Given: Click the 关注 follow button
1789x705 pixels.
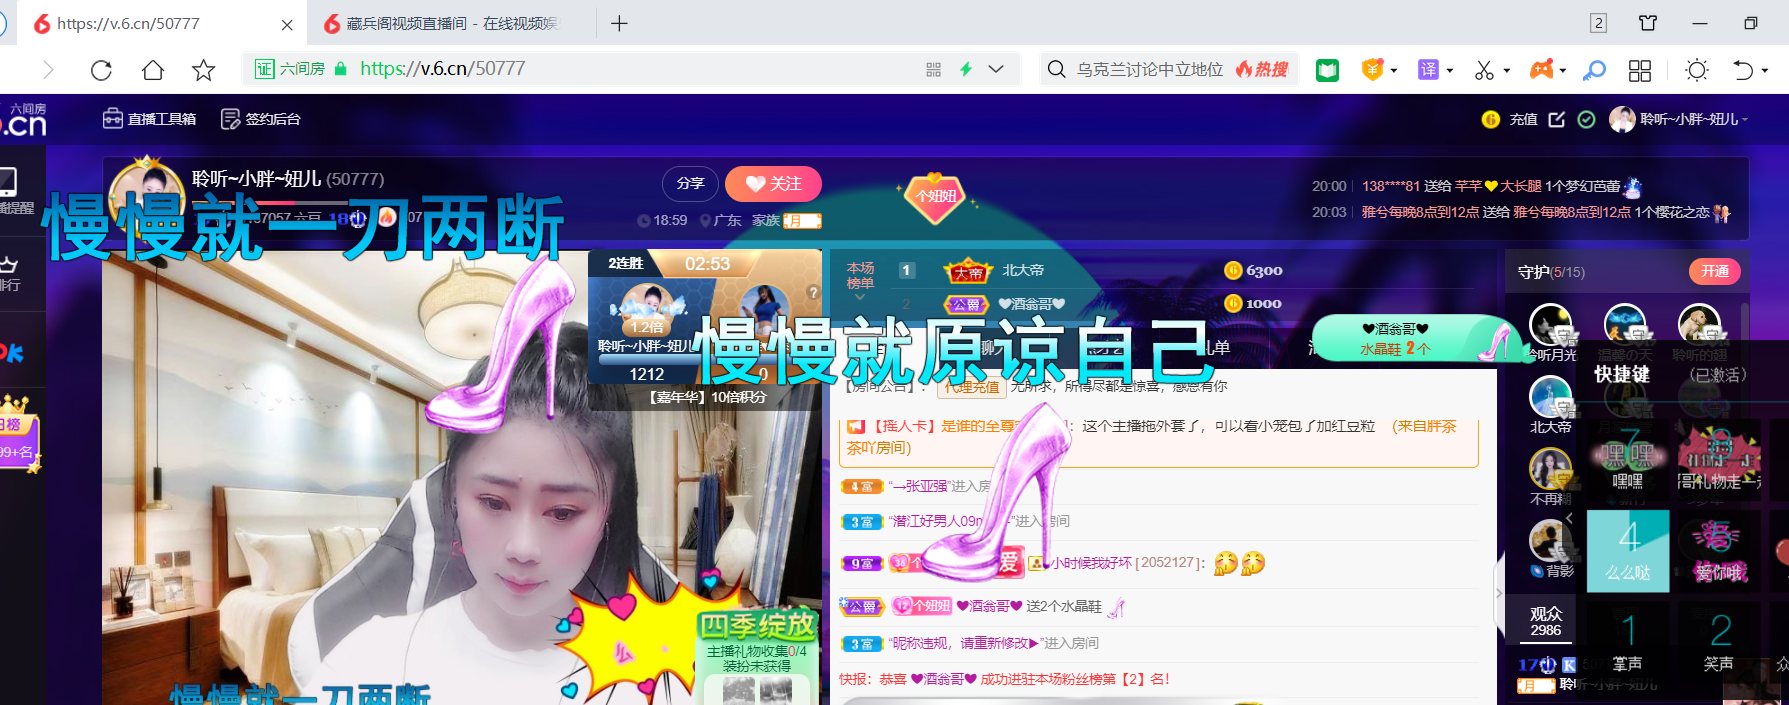Looking at the screenshot, I should coord(773,184).
